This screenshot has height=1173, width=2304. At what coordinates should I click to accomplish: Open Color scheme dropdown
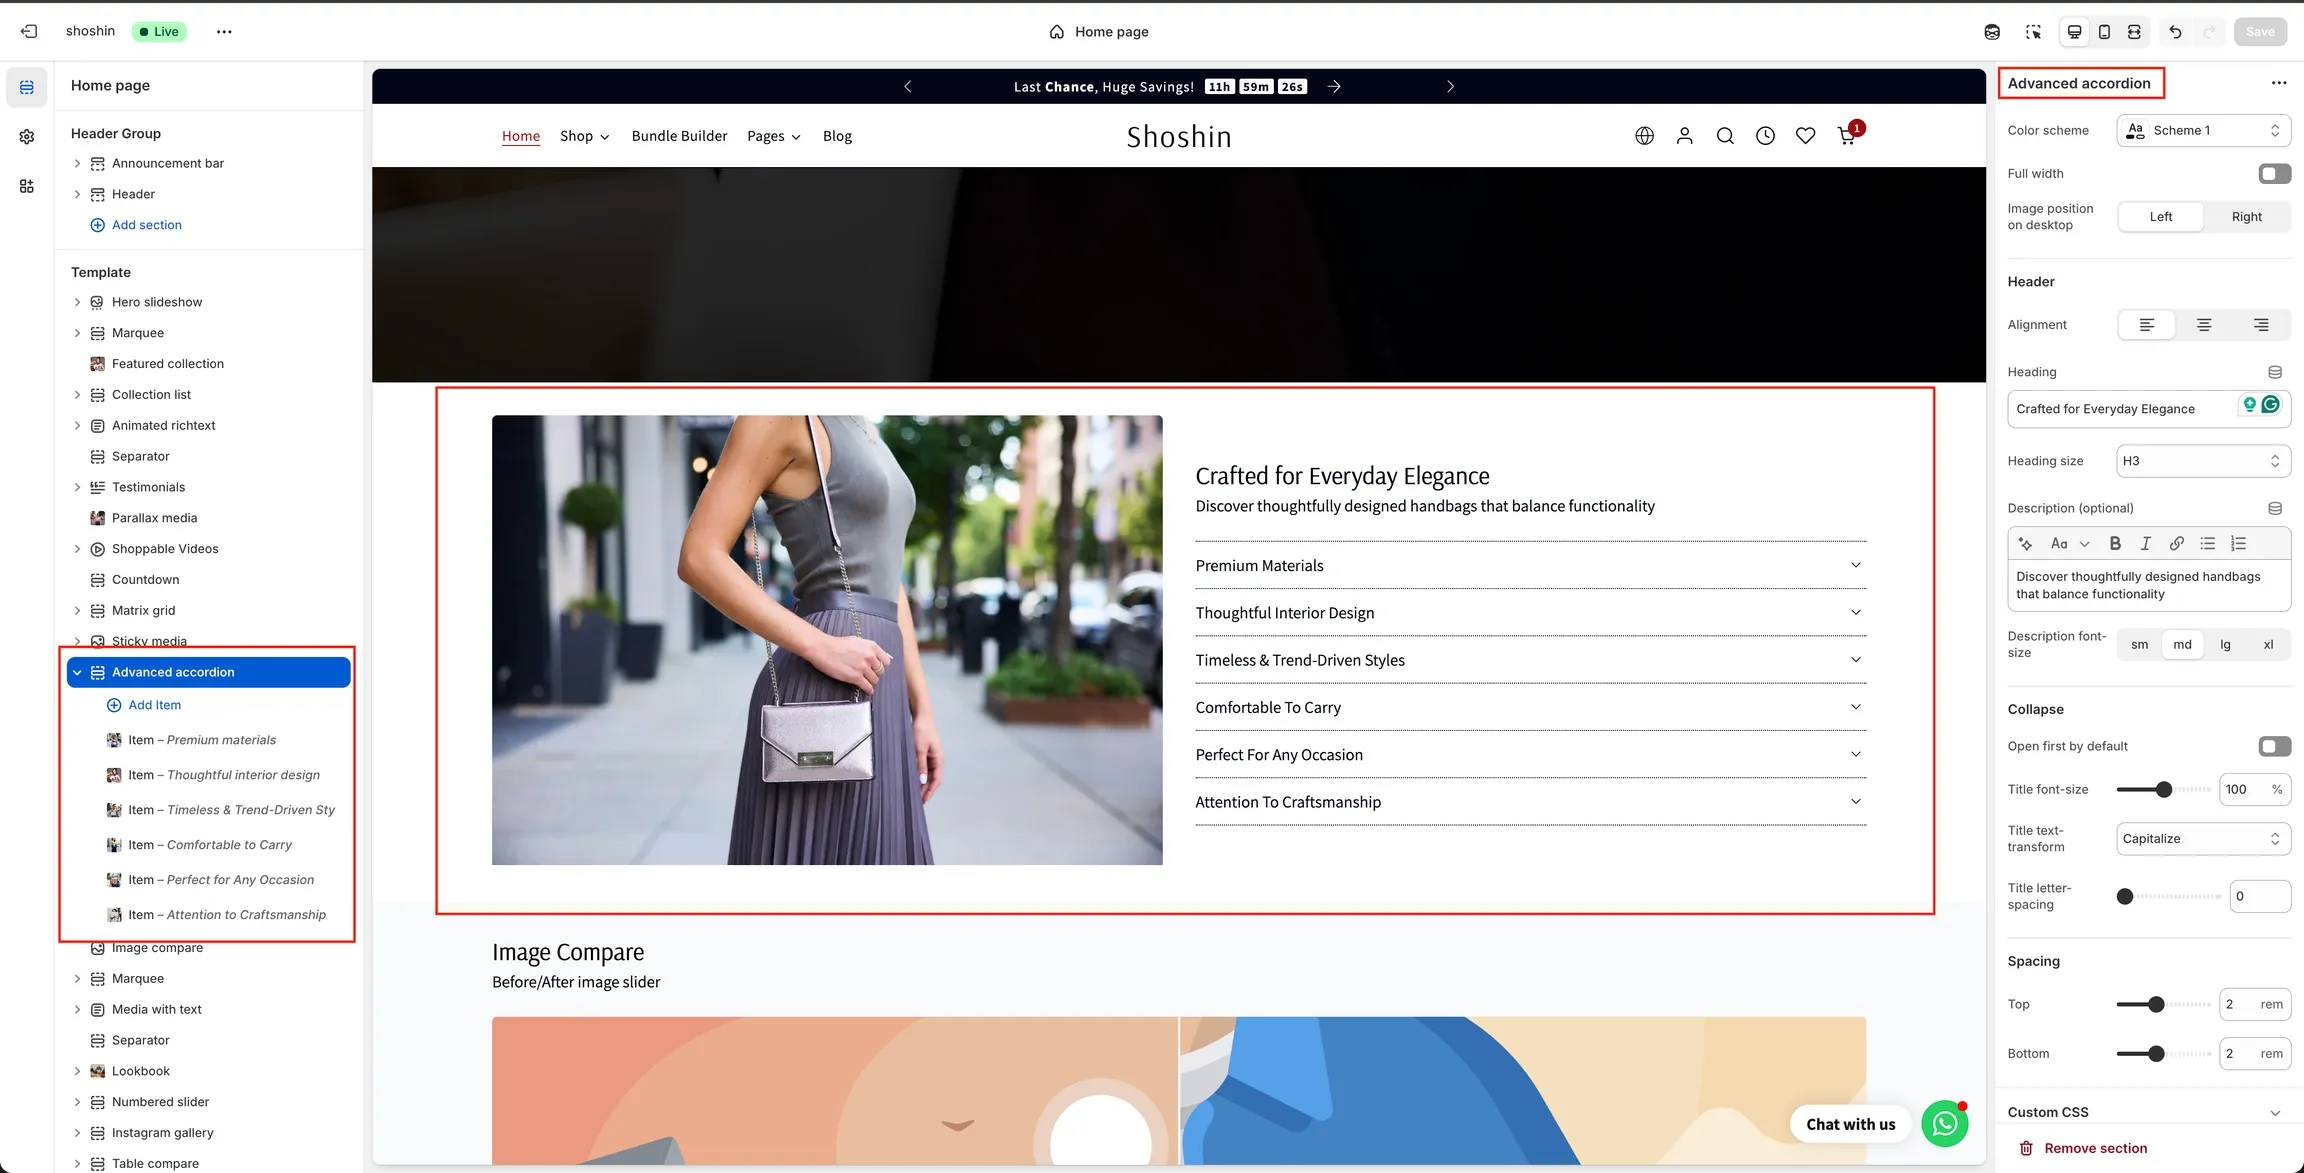(2203, 131)
